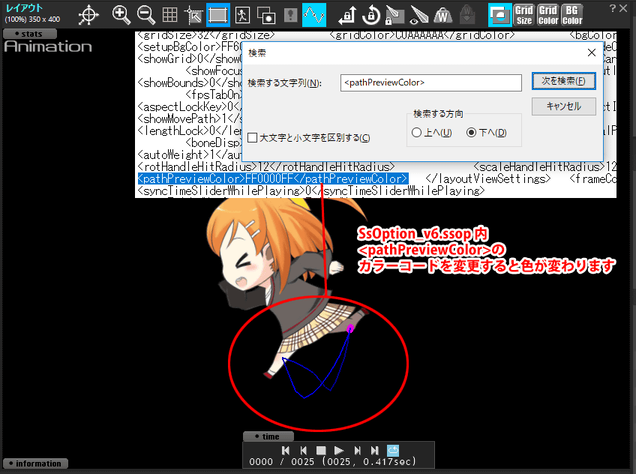Click the locked move arrow icon

click(x=347, y=15)
